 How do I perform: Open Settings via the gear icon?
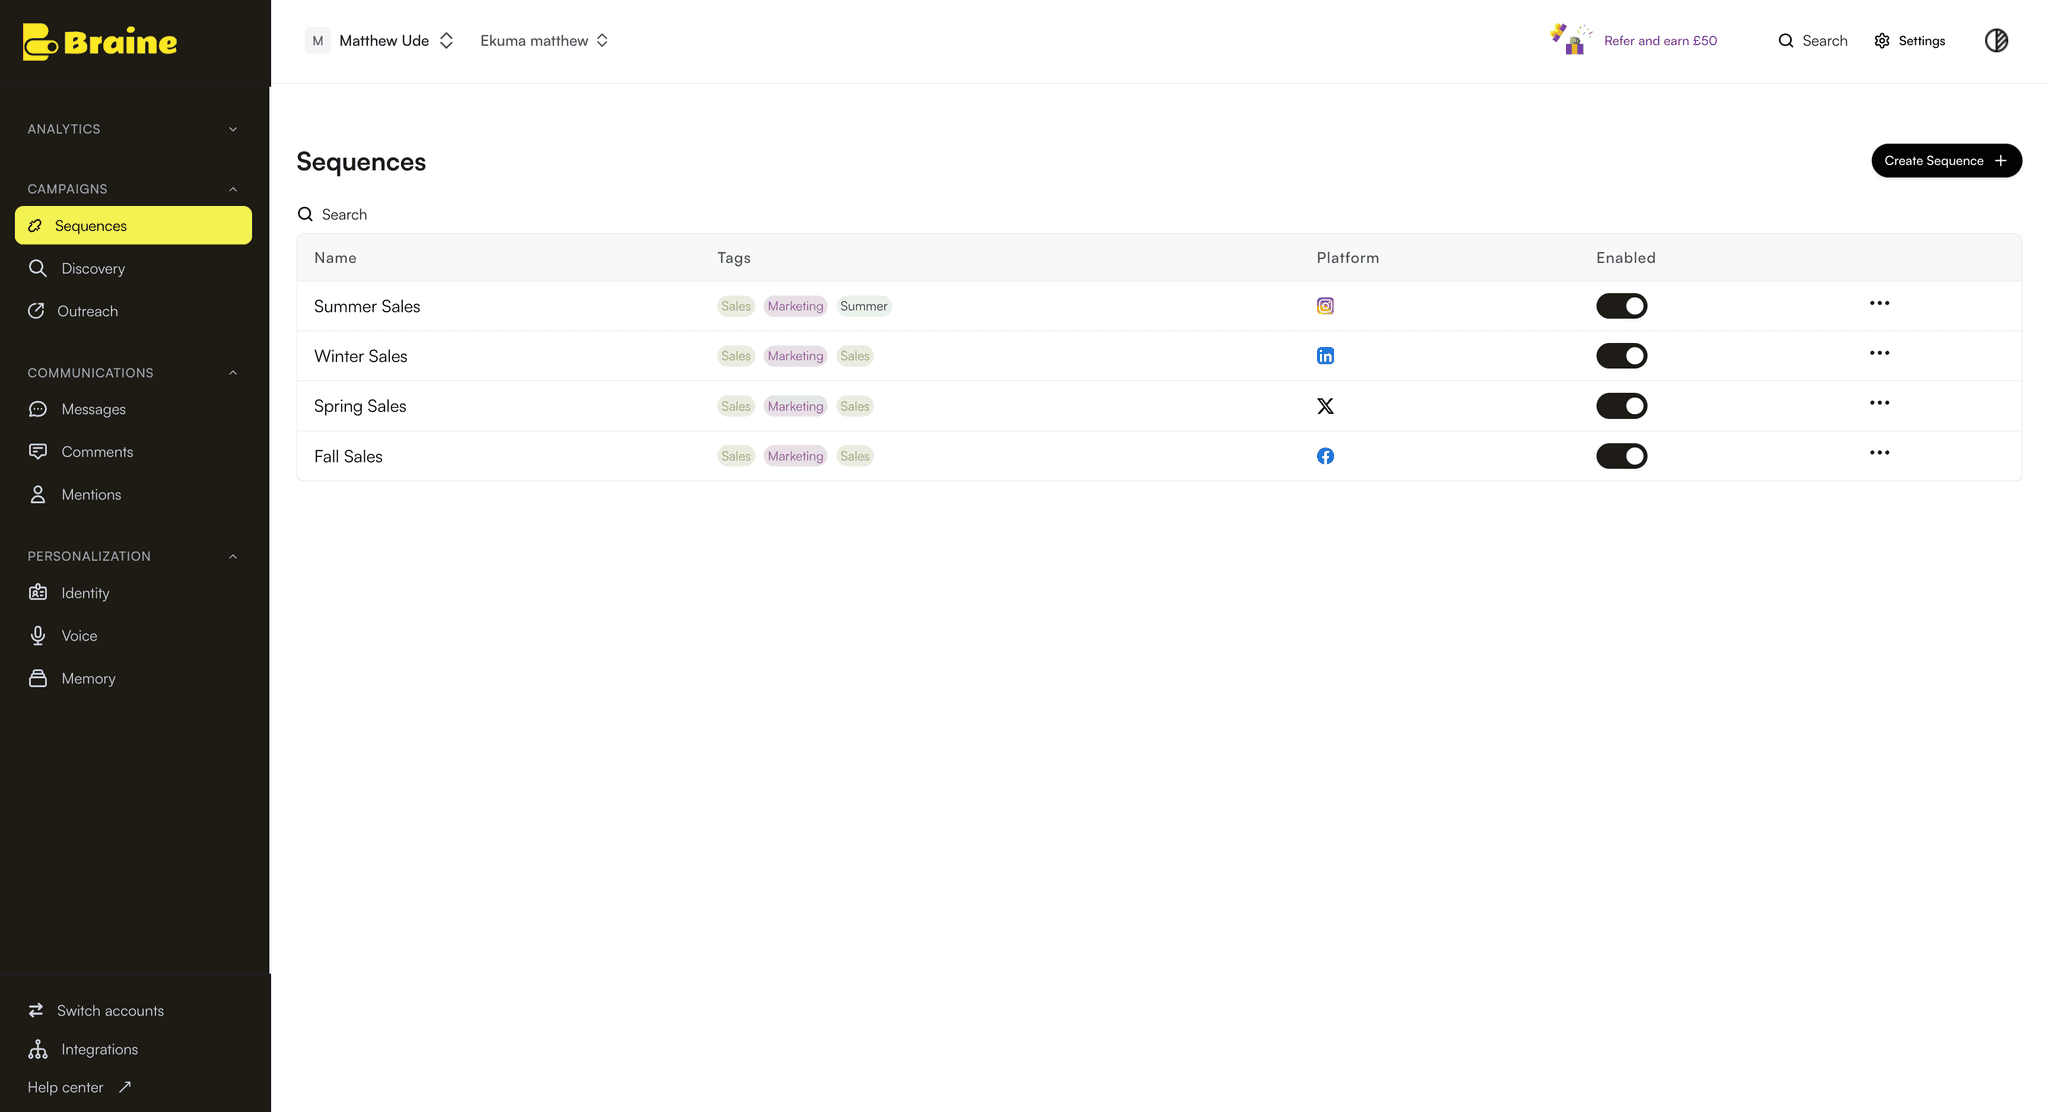point(1882,41)
